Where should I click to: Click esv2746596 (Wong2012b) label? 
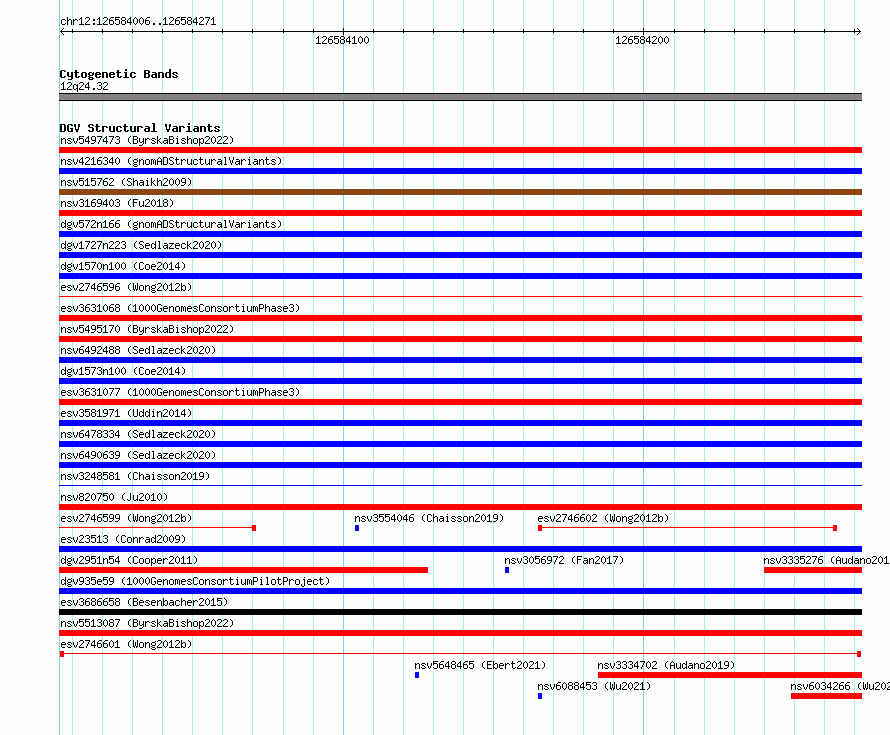pos(126,287)
